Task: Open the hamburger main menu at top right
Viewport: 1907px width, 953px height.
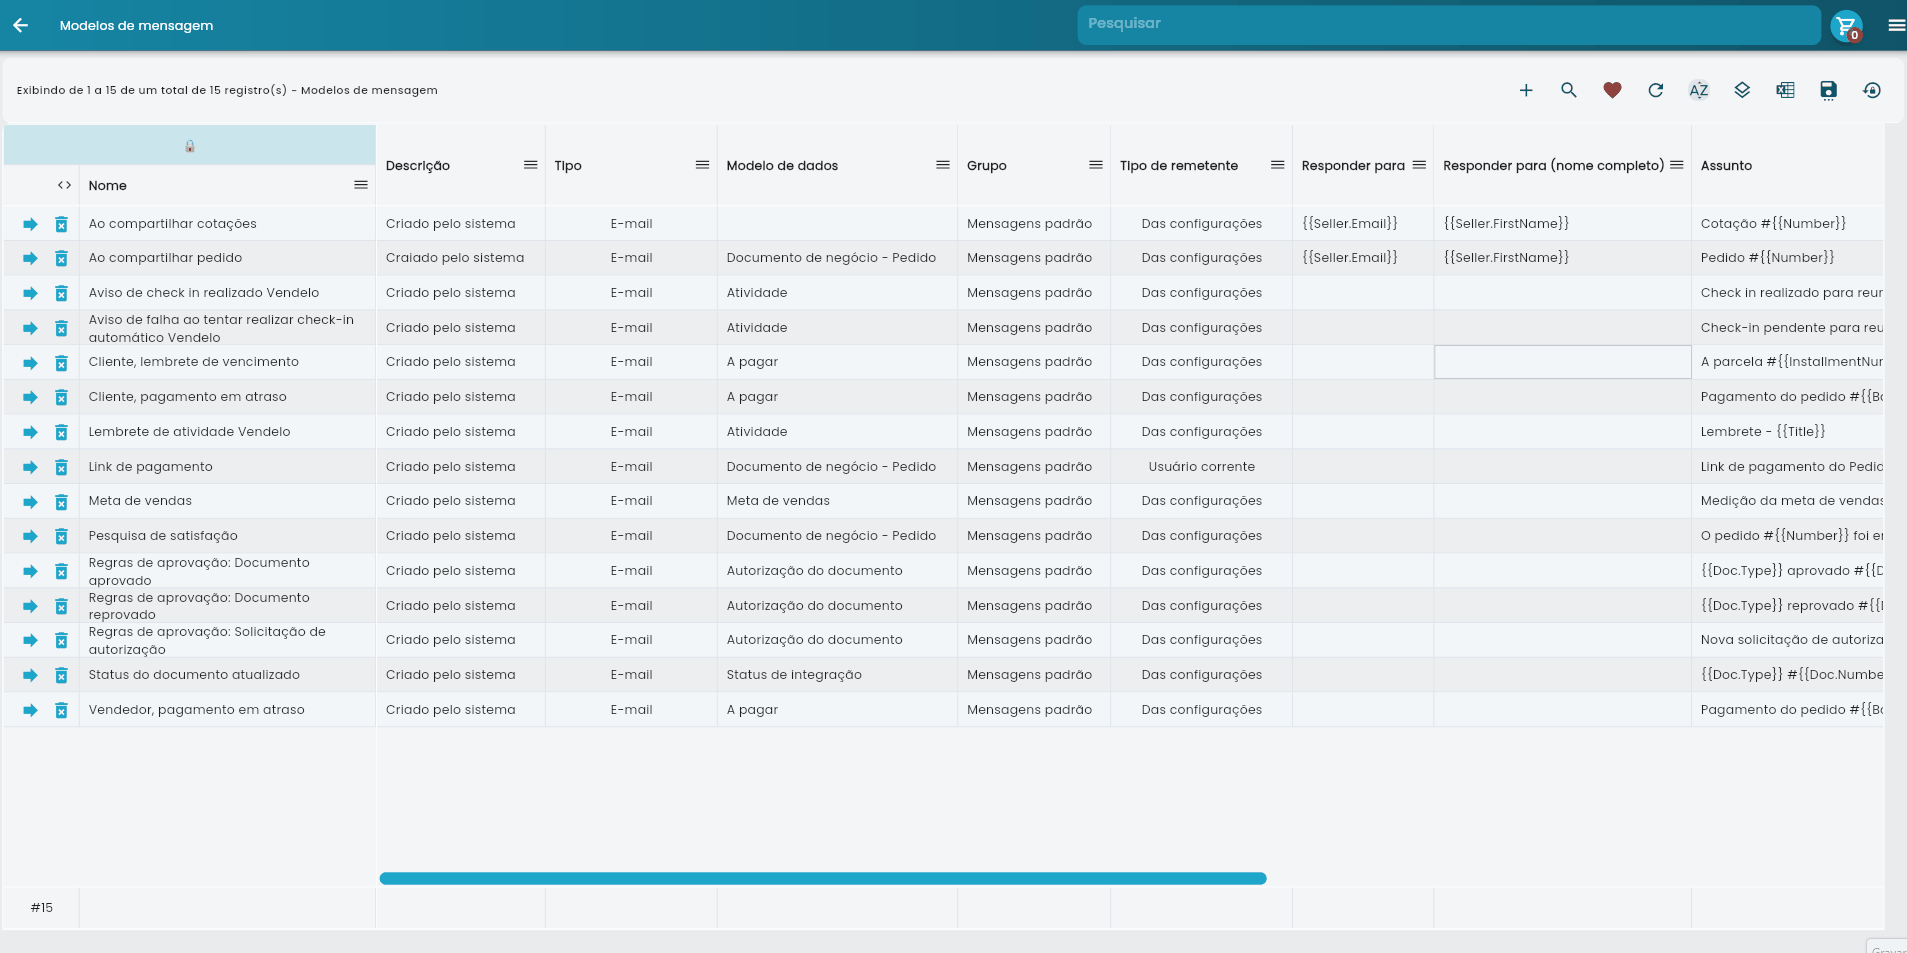Action: point(1896,26)
